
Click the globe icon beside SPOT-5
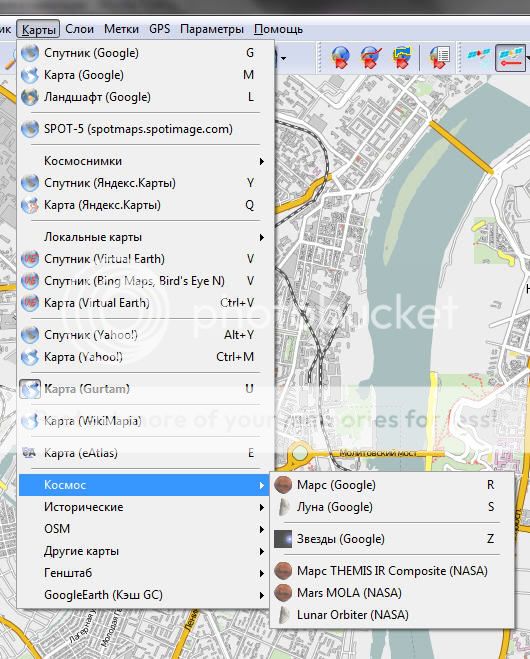tap(30, 129)
